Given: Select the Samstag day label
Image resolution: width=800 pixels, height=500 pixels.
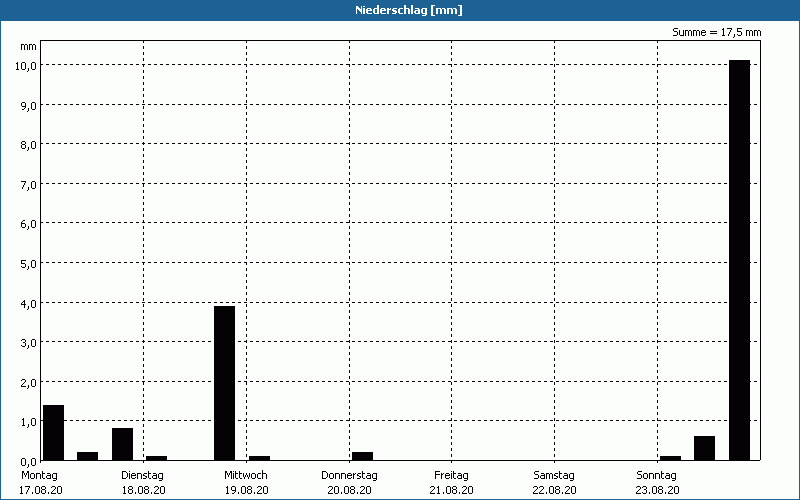Looking at the screenshot, I should point(554,476).
